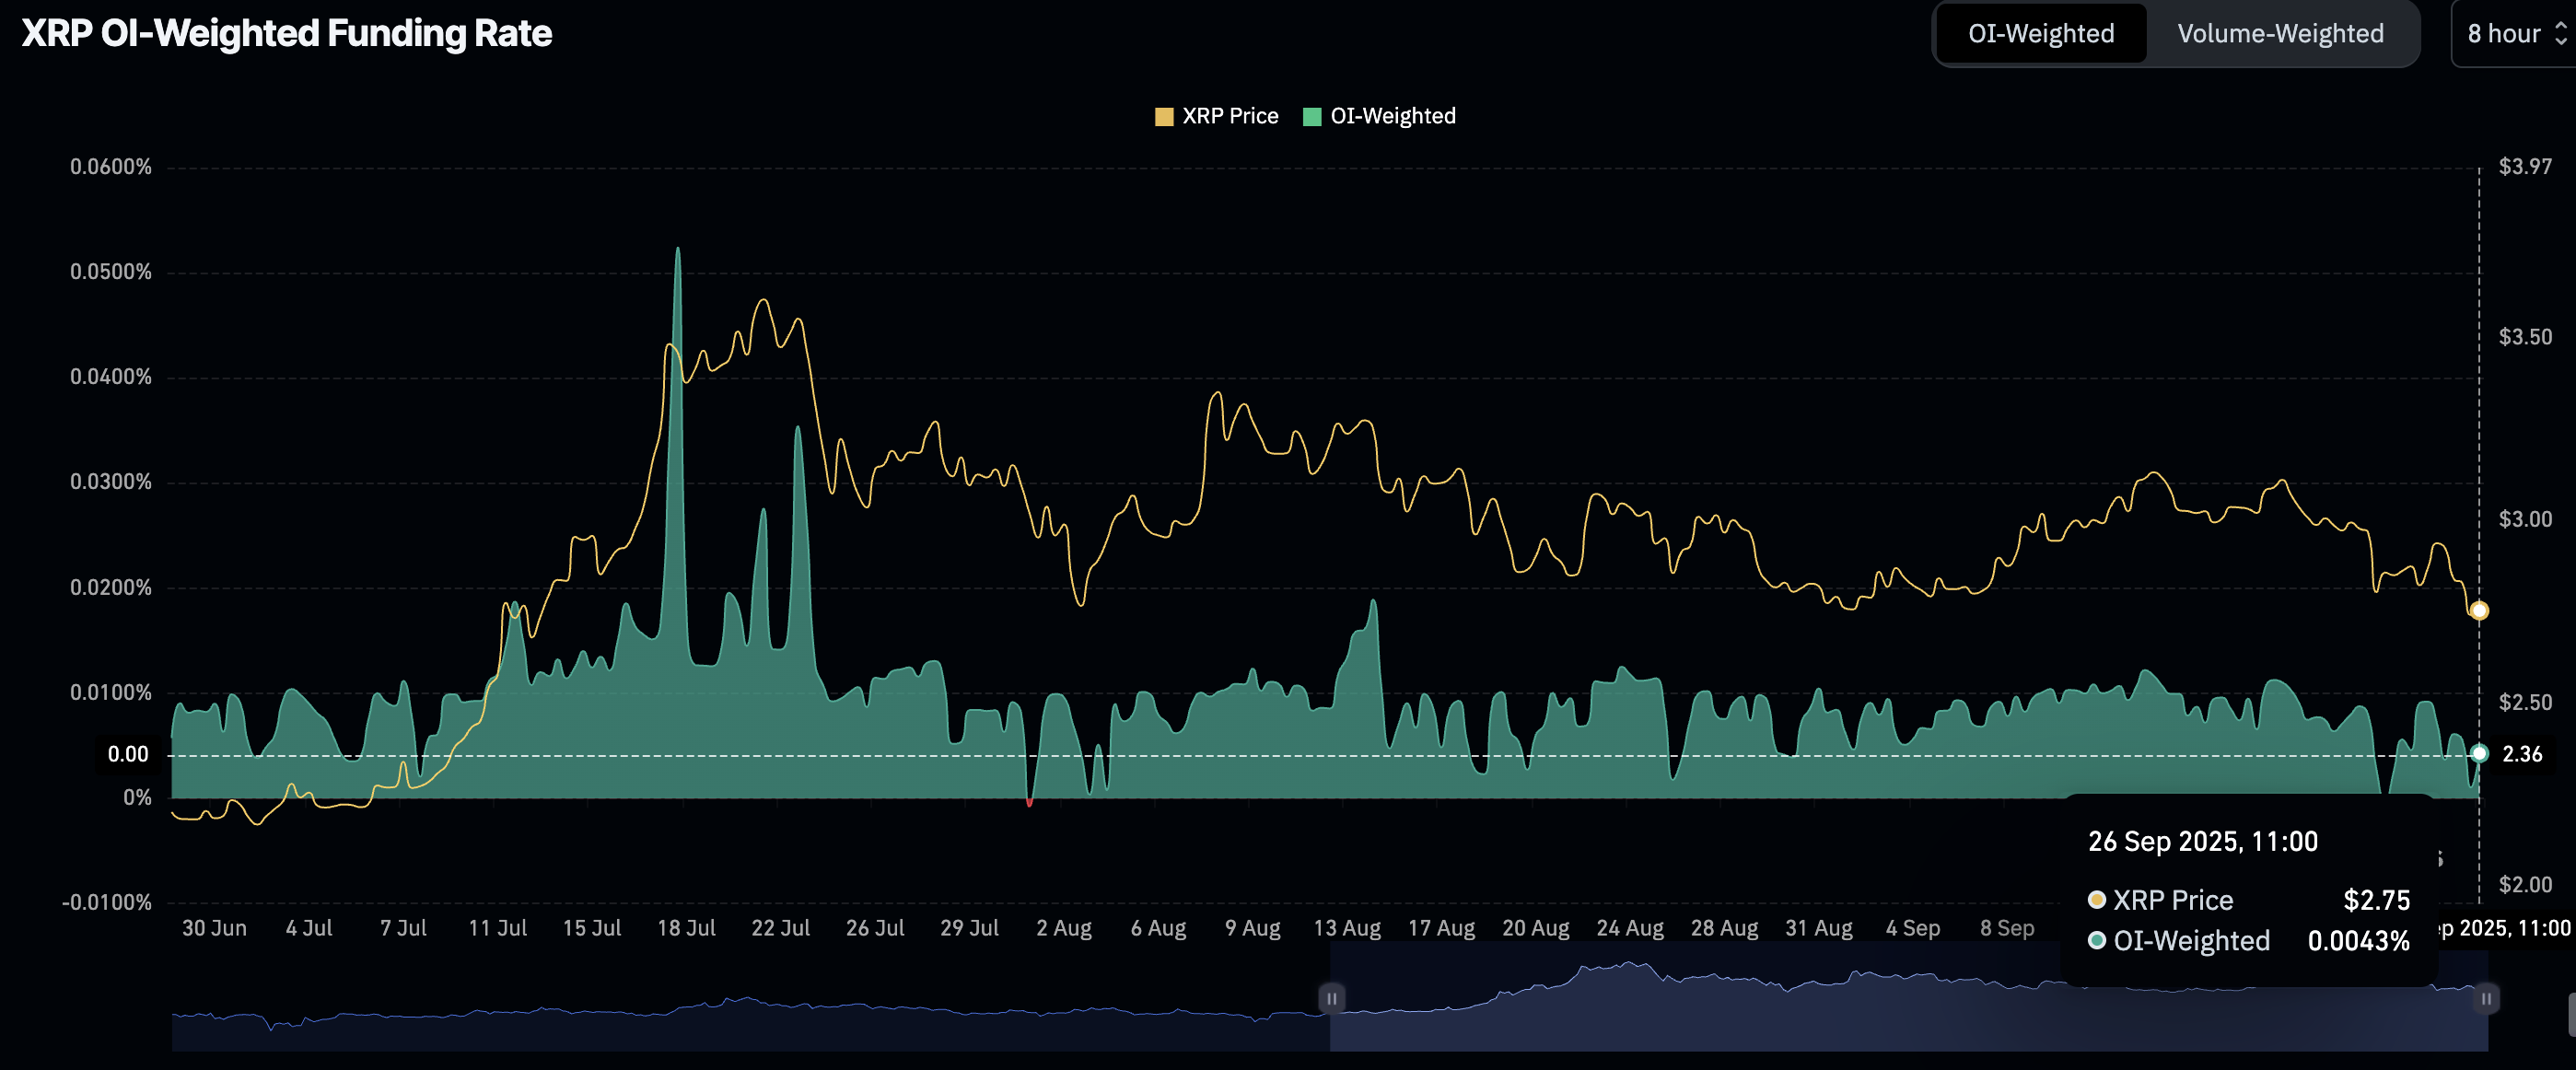This screenshot has width=2576, height=1070.
Task: Select the OI-Weighted tab
Action: coord(2040,34)
